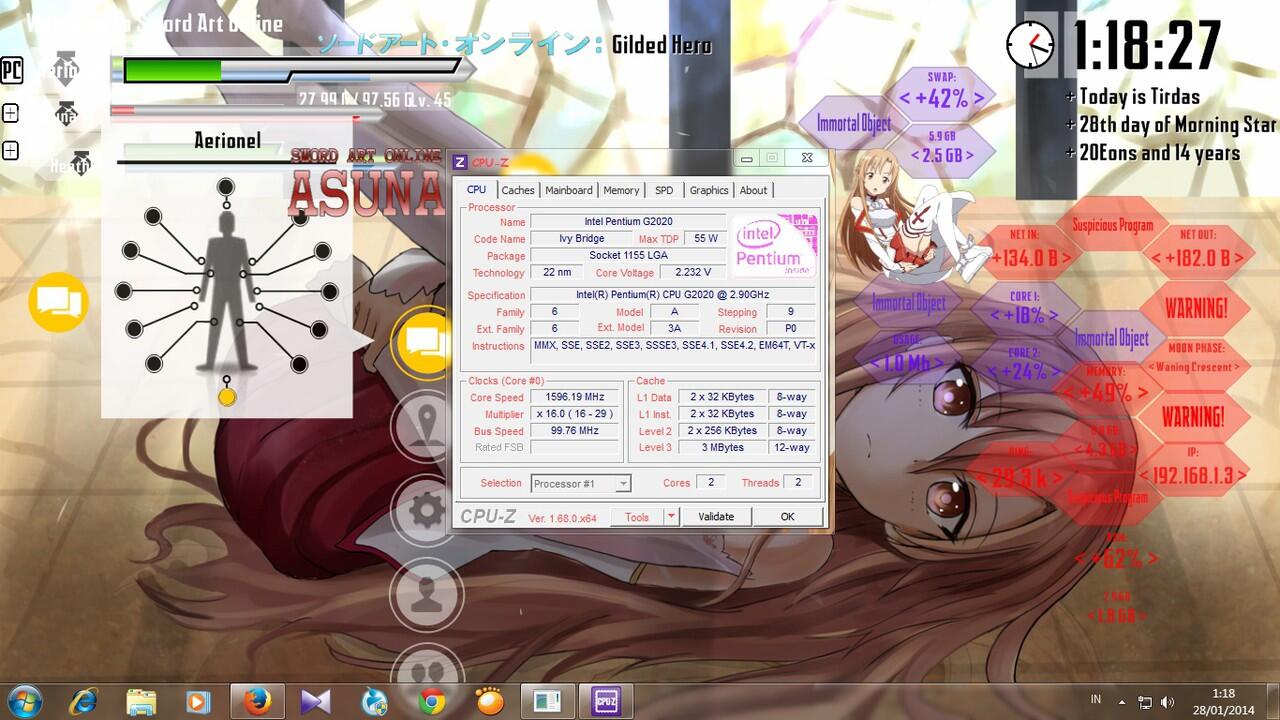Image resolution: width=1280 pixels, height=720 pixels.
Task: Open the About tab
Action: 754,190
